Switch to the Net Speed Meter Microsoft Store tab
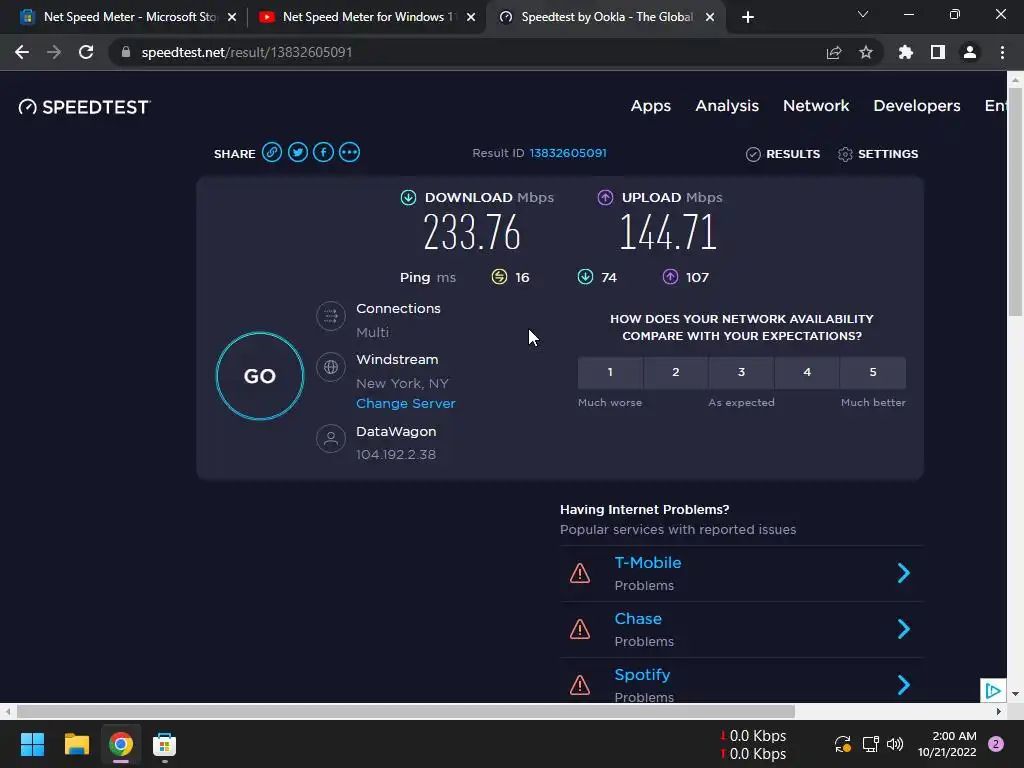Image resolution: width=1024 pixels, height=768 pixels. coord(128,17)
